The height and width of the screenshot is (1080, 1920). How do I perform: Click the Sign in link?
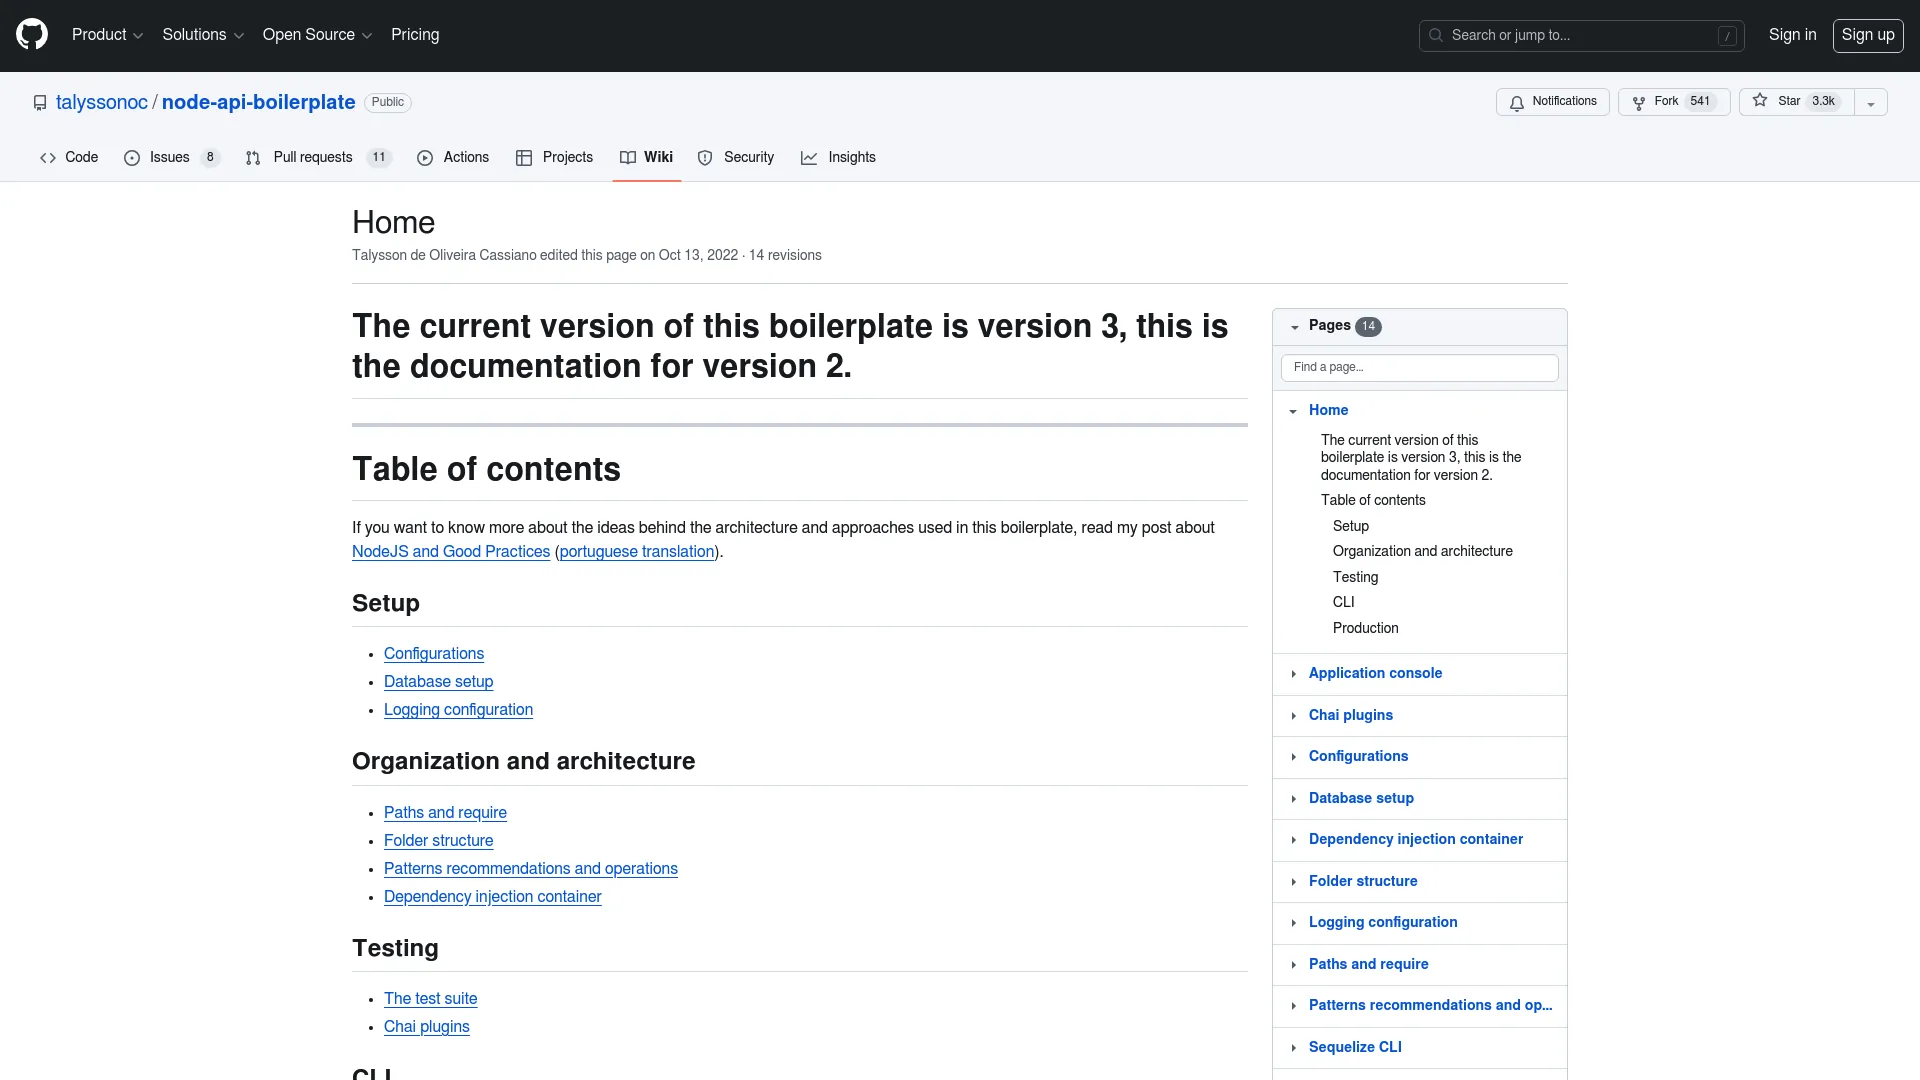click(x=1792, y=35)
